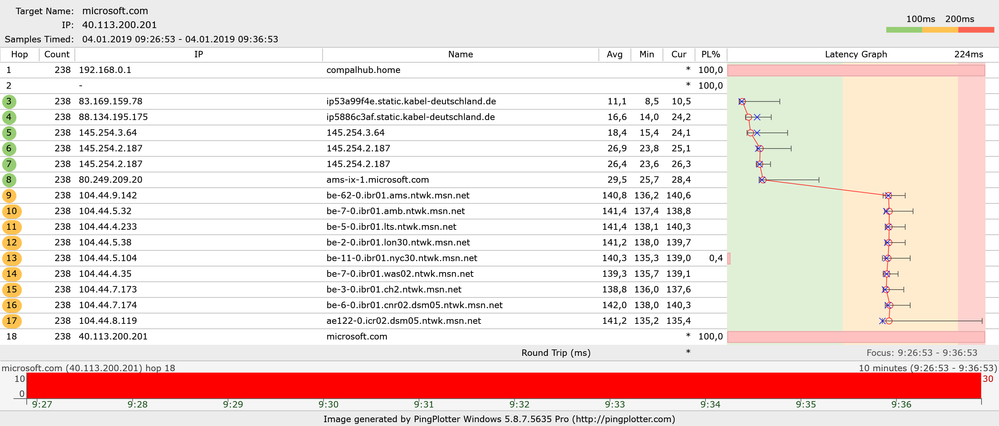Click the Focus 9:26:53 - 9:36:53 text
Viewport: 999px width, 426px height.
pos(921,352)
